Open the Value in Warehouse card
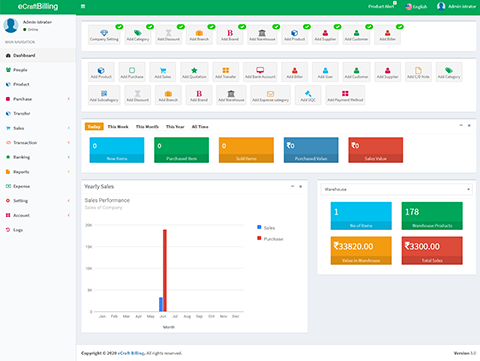 pyautogui.click(x=361, y=251)
